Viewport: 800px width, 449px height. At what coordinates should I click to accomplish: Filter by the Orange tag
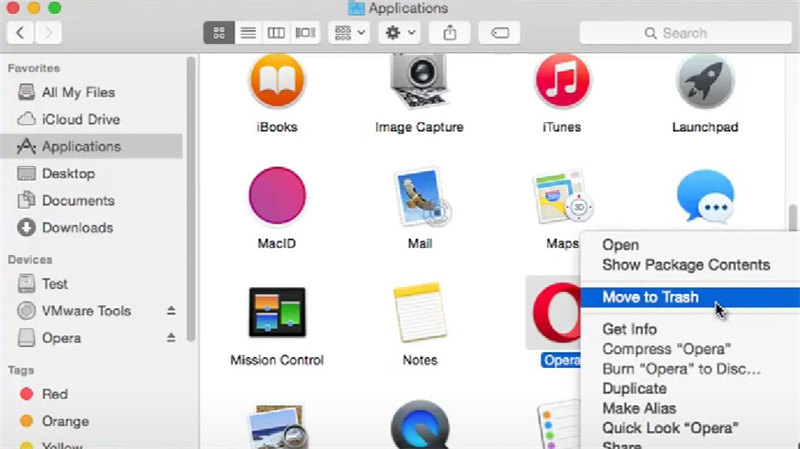[92, 421]
